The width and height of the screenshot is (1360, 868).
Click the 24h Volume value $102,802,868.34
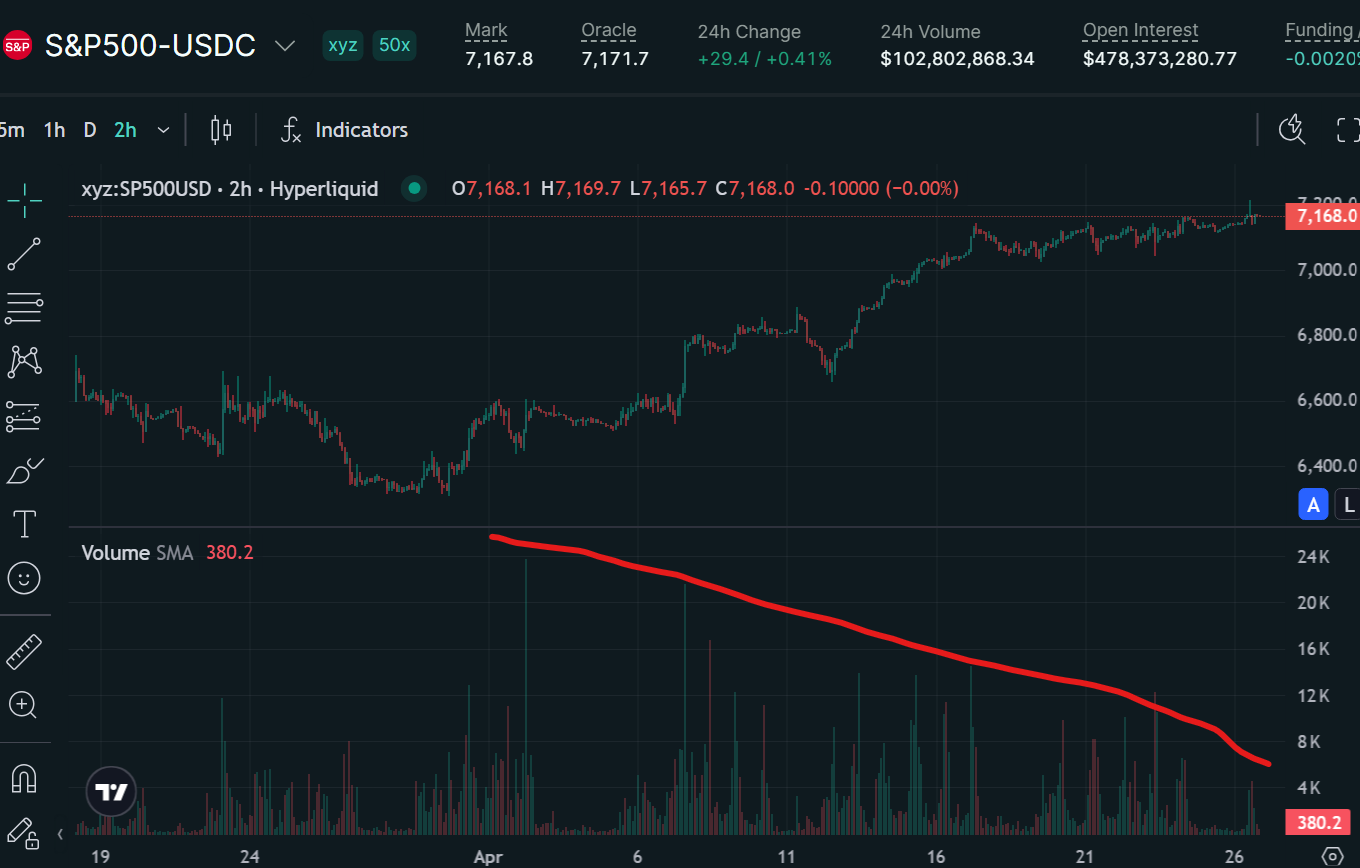point(957,59)
